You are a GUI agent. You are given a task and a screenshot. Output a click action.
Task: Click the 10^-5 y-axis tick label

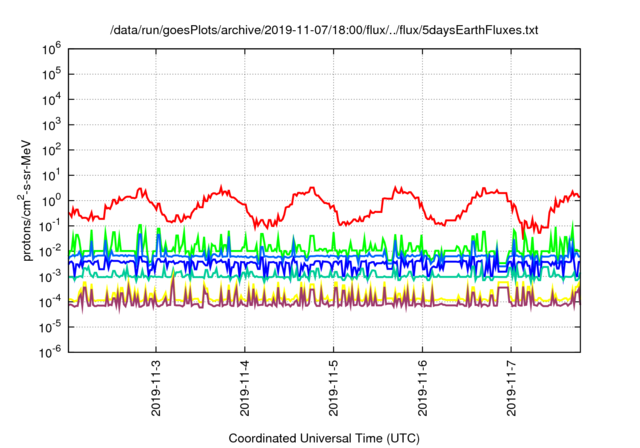[x=51, y=328]
